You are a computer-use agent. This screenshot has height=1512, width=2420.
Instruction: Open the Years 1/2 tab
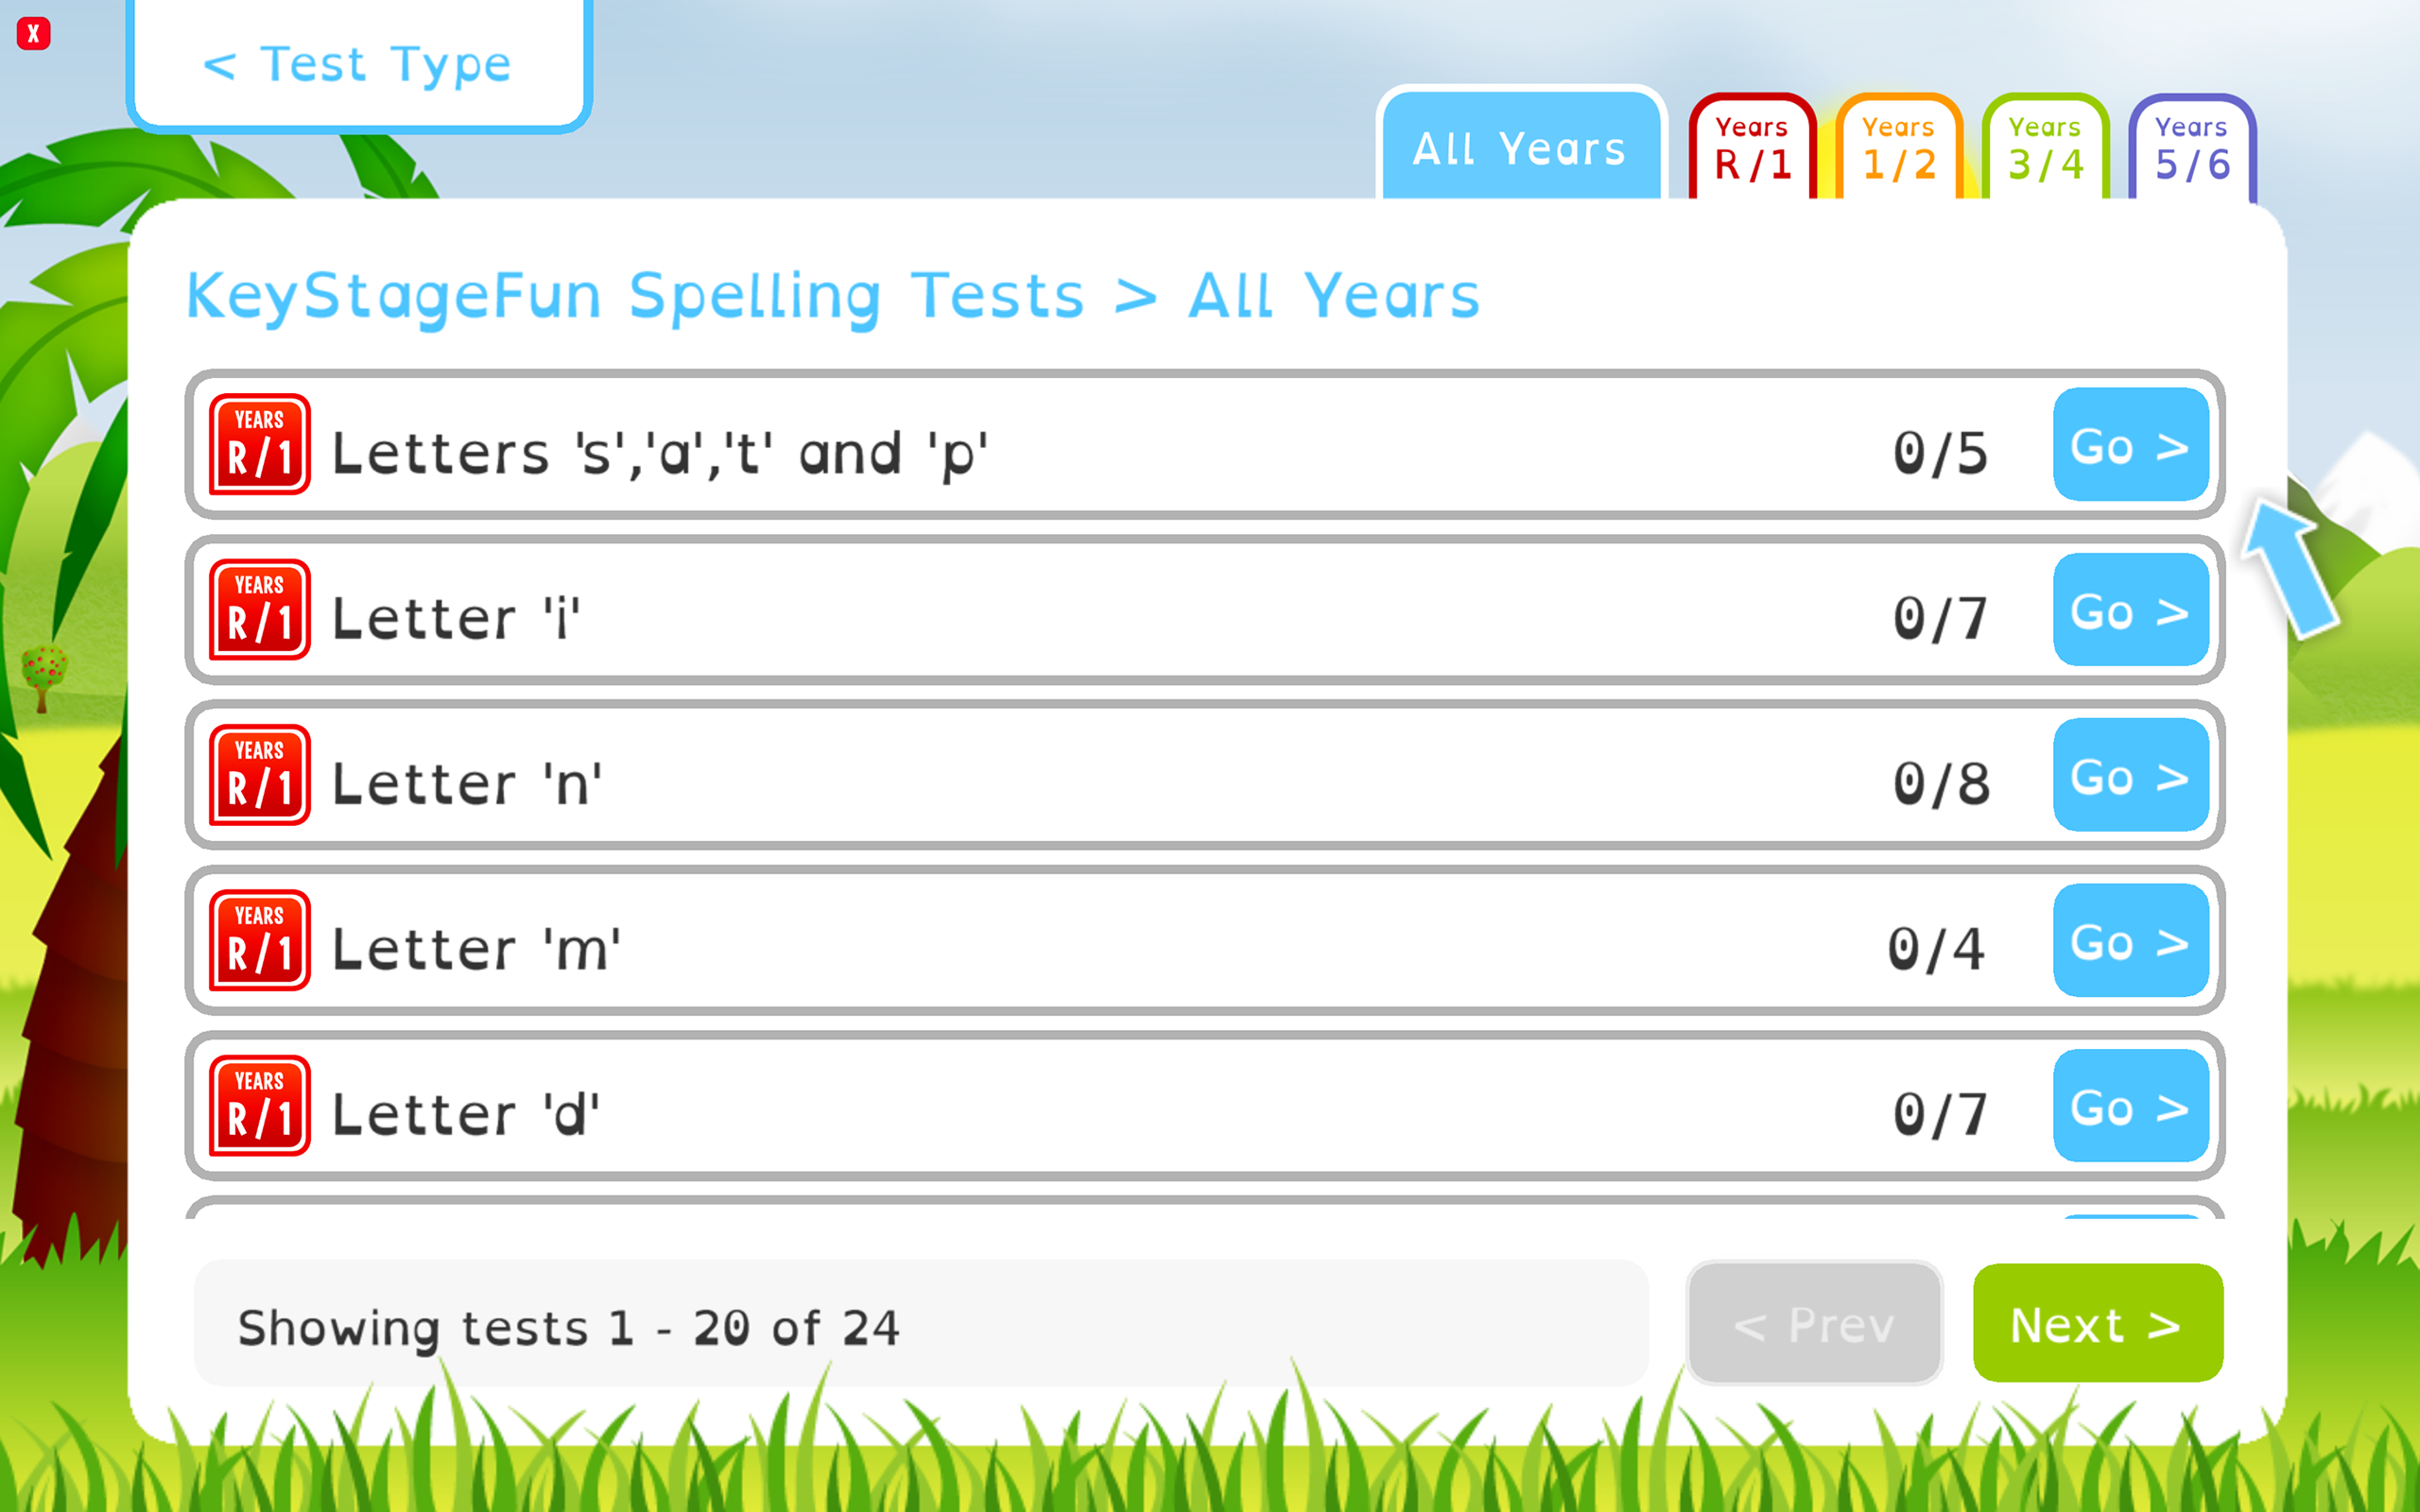pyautogui.click(x=1896, y=150)
